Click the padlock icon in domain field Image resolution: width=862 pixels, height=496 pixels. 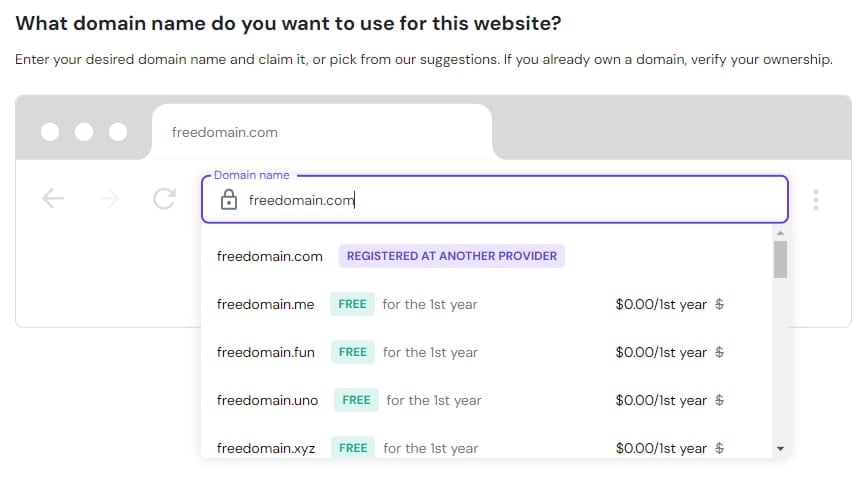click(229, 200)
